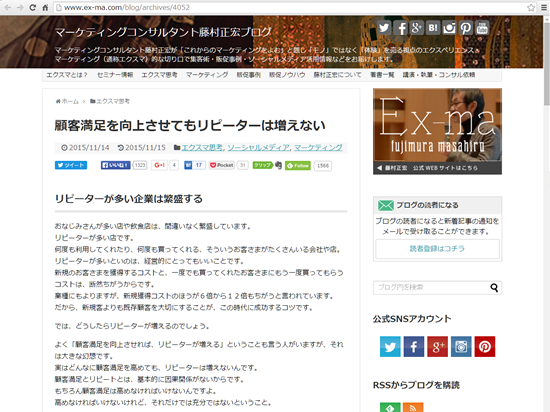The width and height of the screenshot is (550, 412).
Task: Open the YouTube icon in header banner
Action: [x=482, y=28]
